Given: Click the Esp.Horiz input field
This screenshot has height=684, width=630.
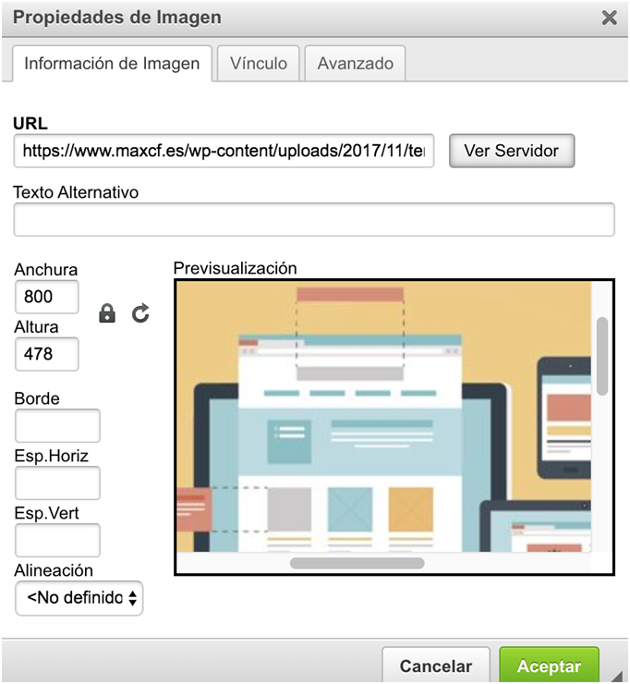Looking at the screenshot, I should (58, 483).
